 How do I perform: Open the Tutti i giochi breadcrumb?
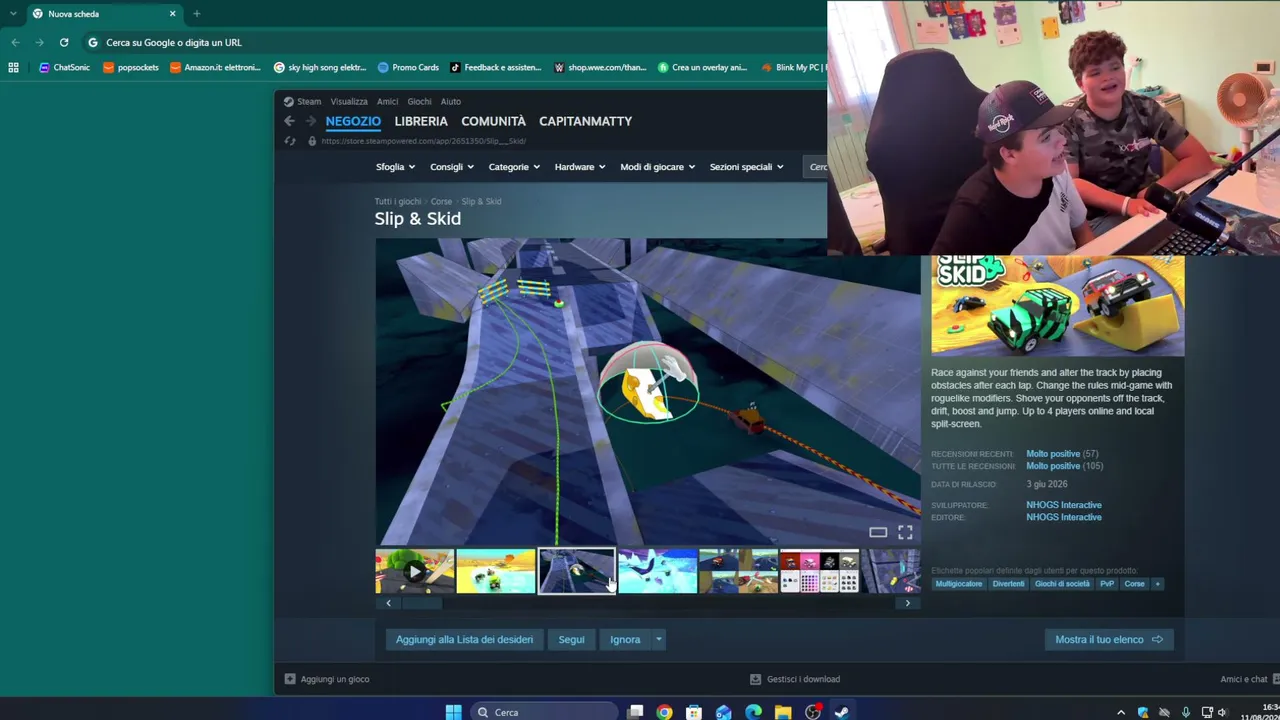coord(397,202)
